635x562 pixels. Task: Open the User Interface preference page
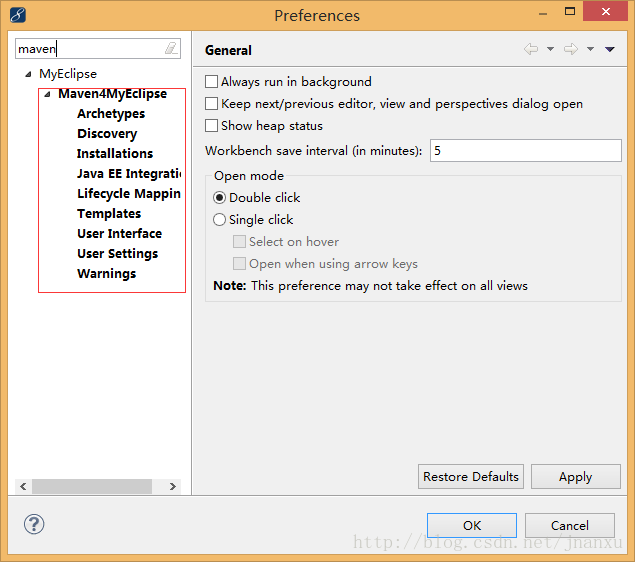pyautogui.click(x=119, y=234)
